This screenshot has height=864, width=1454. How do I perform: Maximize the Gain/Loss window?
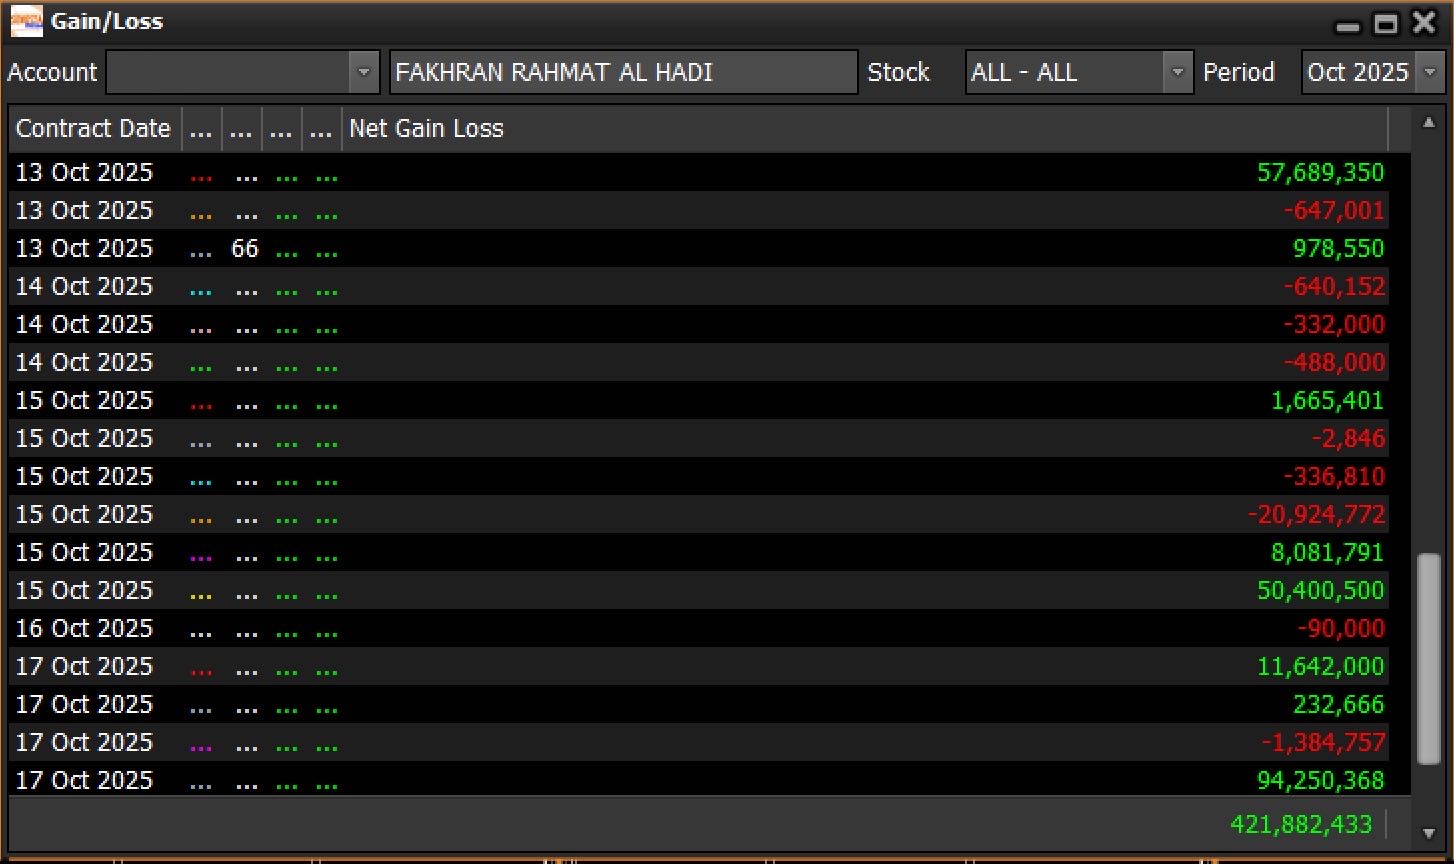(x=1386, y=24)
